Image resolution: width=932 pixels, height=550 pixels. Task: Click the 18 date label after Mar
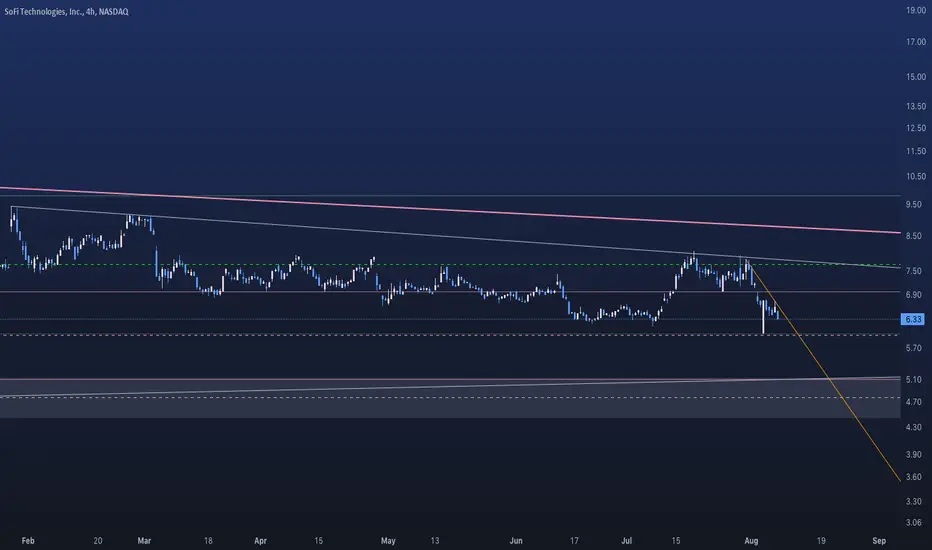pos(208,540)
